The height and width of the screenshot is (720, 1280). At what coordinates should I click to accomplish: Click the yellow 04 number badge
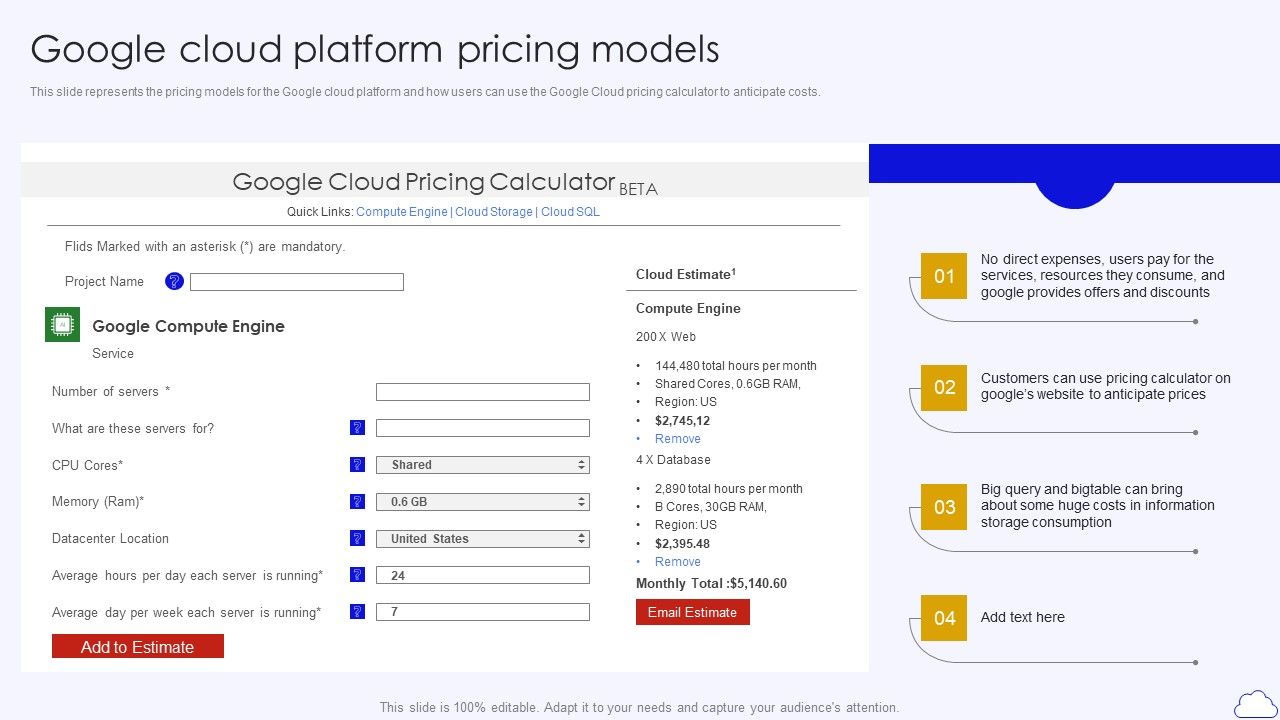944,618
